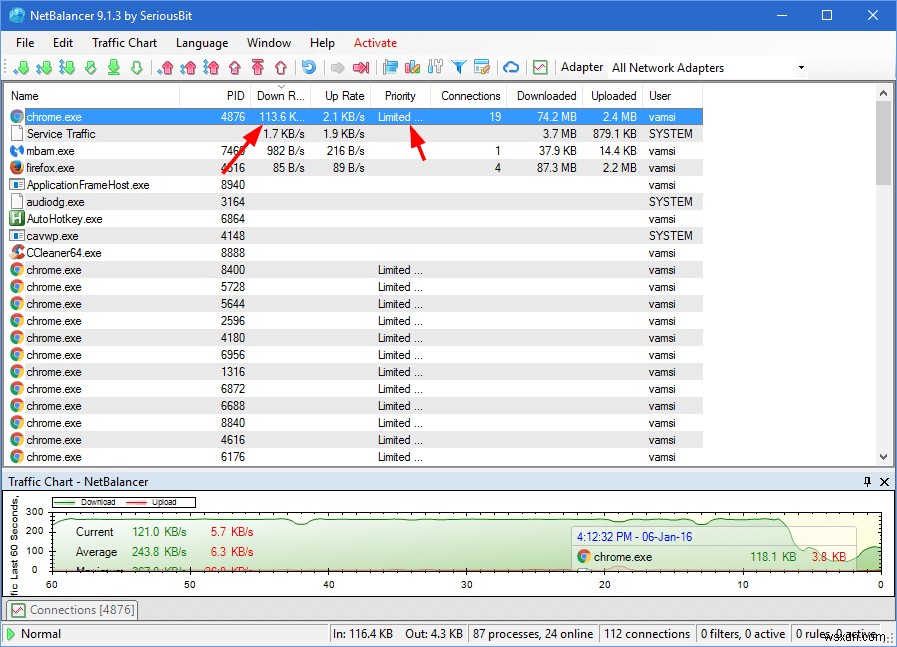
Task: Open the All Network Adapters dropdown
Action: [x=800, y=67]
